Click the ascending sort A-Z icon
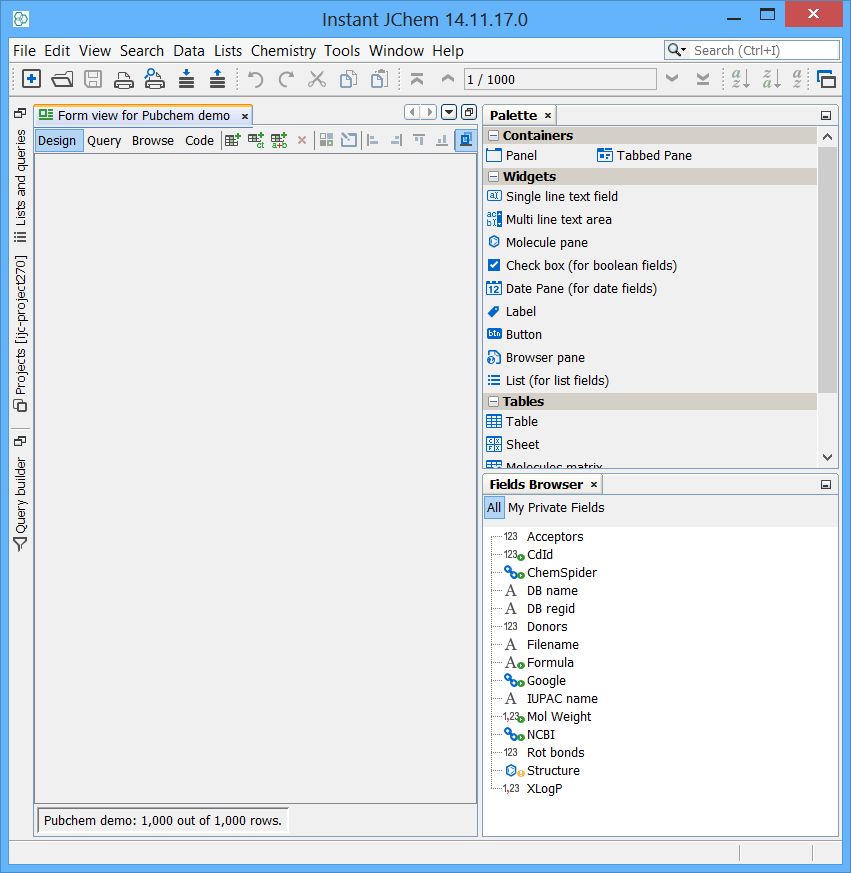 tap(741, 79)
